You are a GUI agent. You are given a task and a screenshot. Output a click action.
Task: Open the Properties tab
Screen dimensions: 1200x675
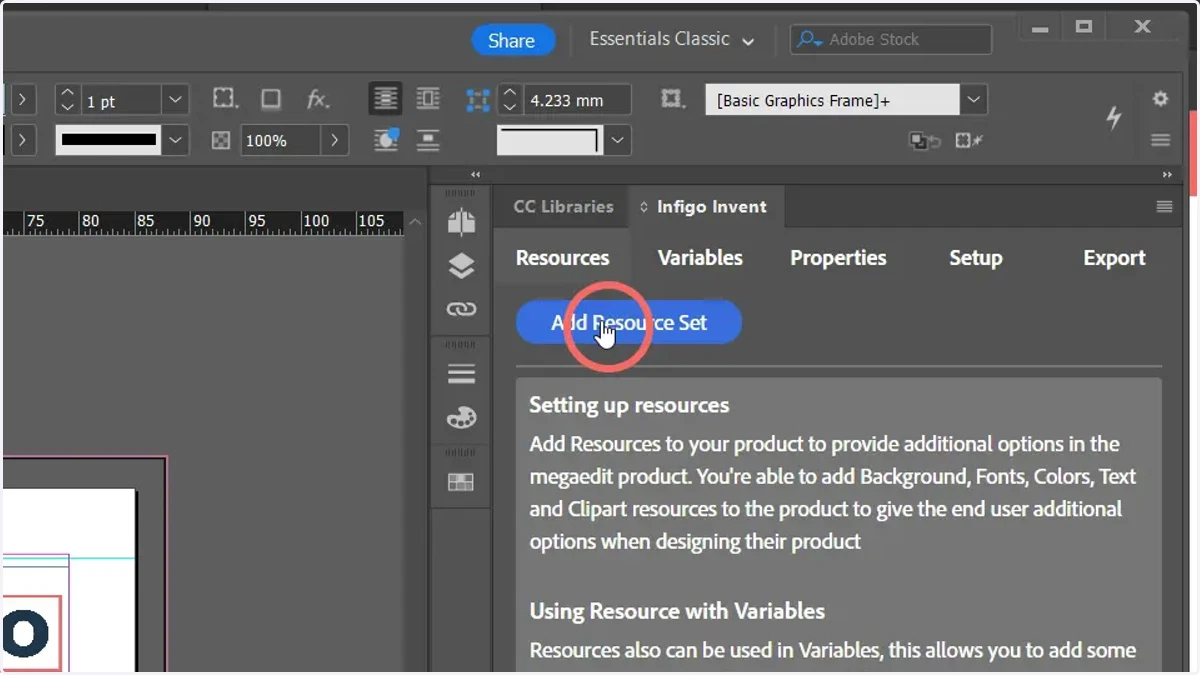(x=838, y=258)
